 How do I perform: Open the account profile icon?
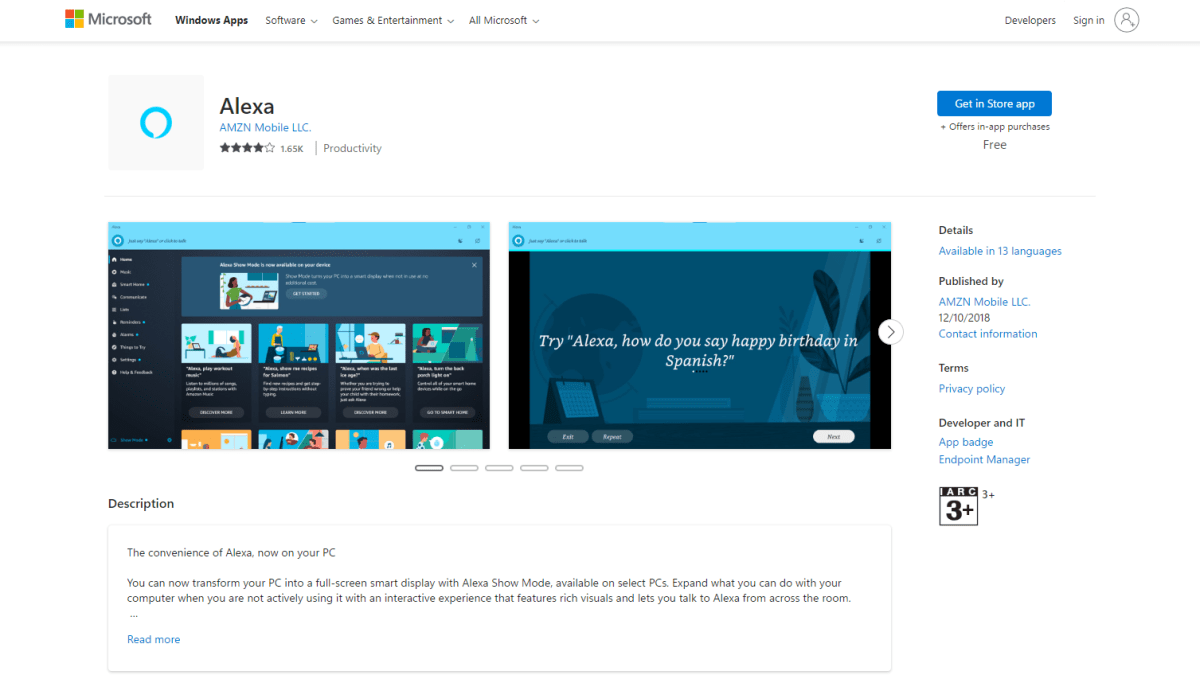[1127, 20]
